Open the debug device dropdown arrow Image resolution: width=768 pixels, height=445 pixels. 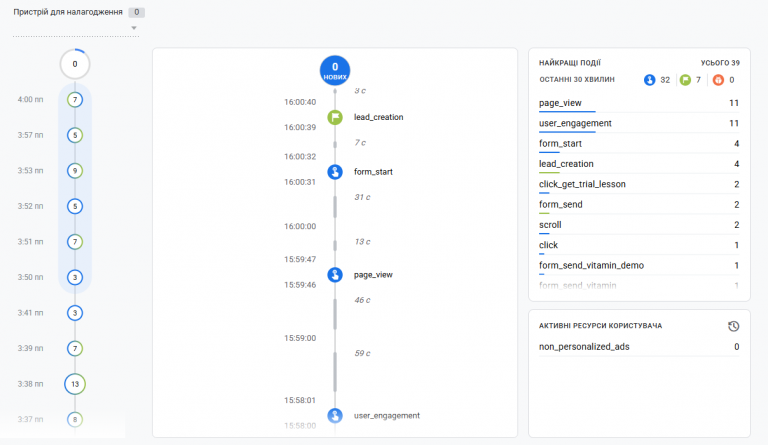coord(134,28)
